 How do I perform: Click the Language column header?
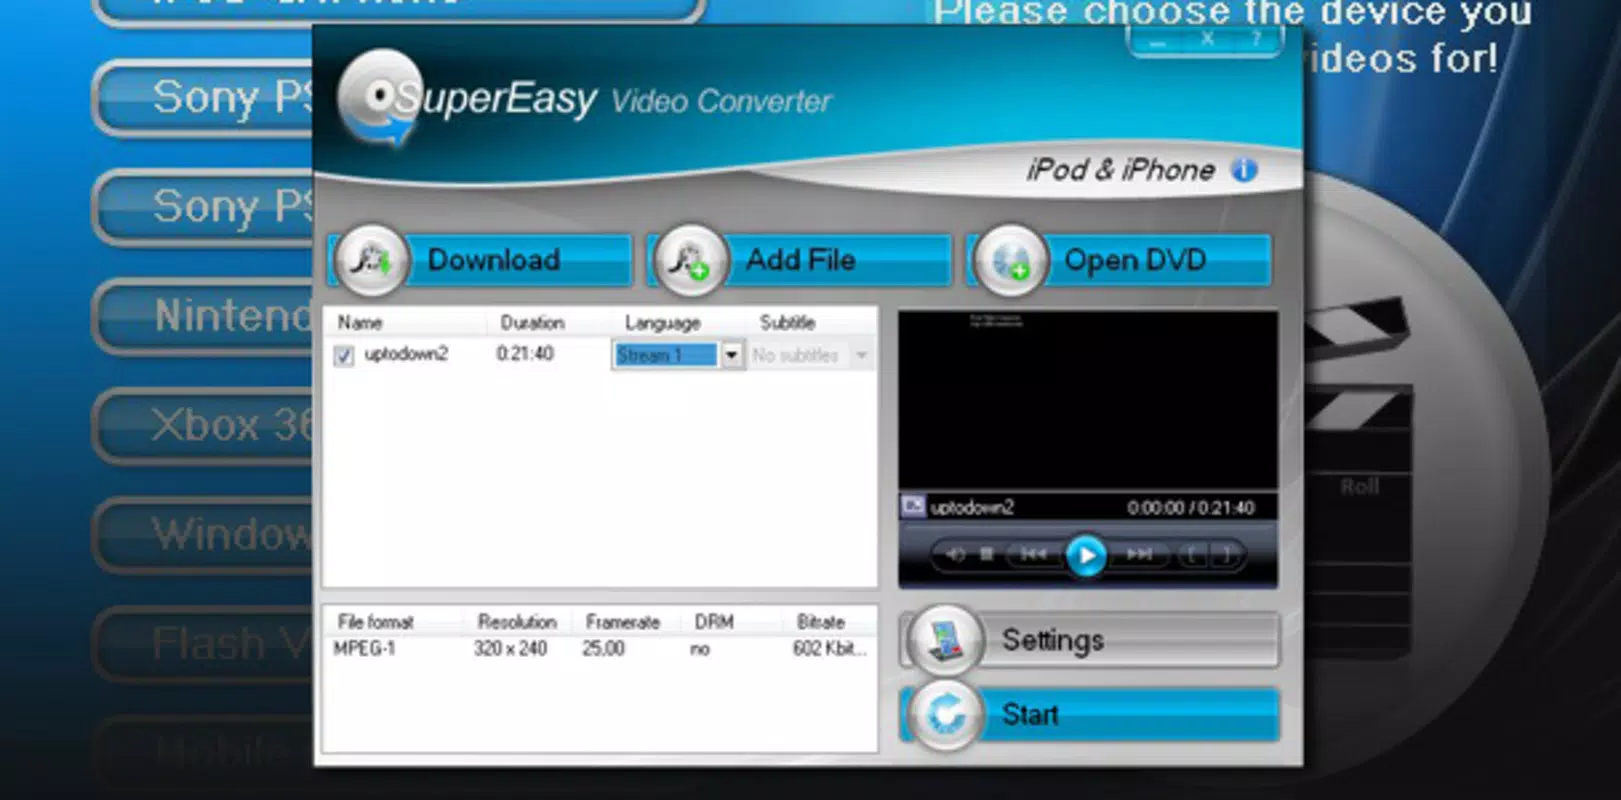pos(662,323)
